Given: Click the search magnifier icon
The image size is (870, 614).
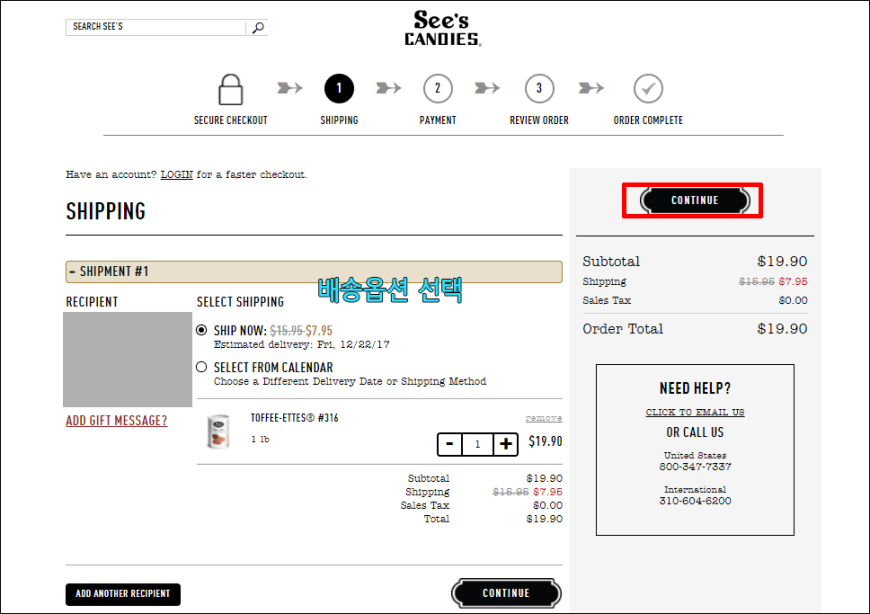Looking at the screenshot, I should 258,28.
